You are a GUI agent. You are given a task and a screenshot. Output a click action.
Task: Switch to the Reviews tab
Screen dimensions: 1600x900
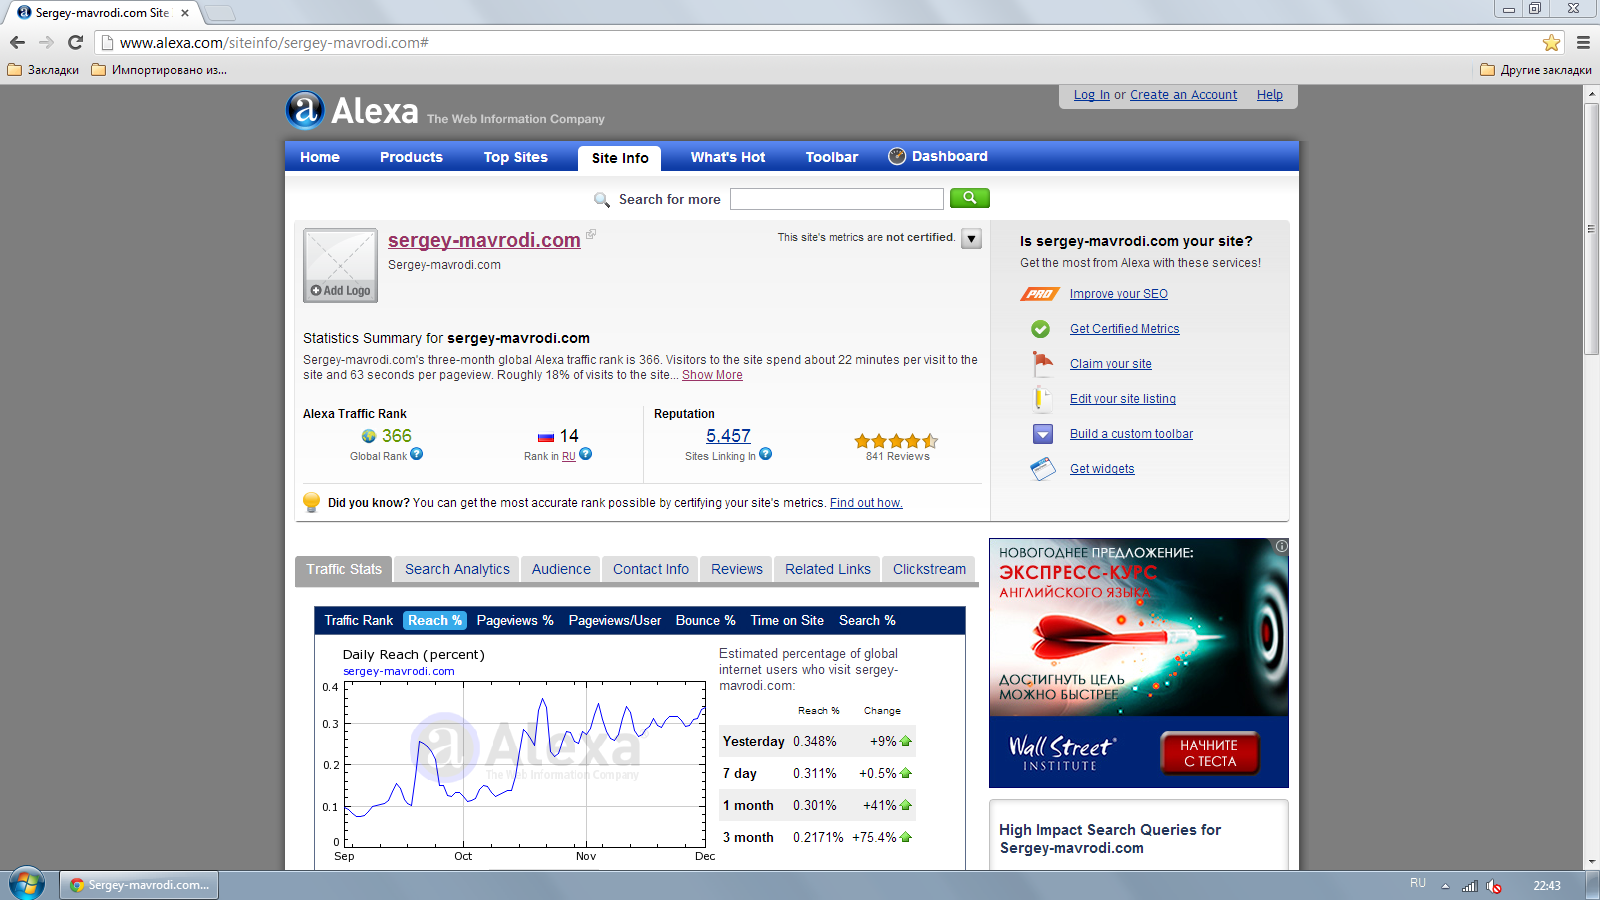click(737, 569)
